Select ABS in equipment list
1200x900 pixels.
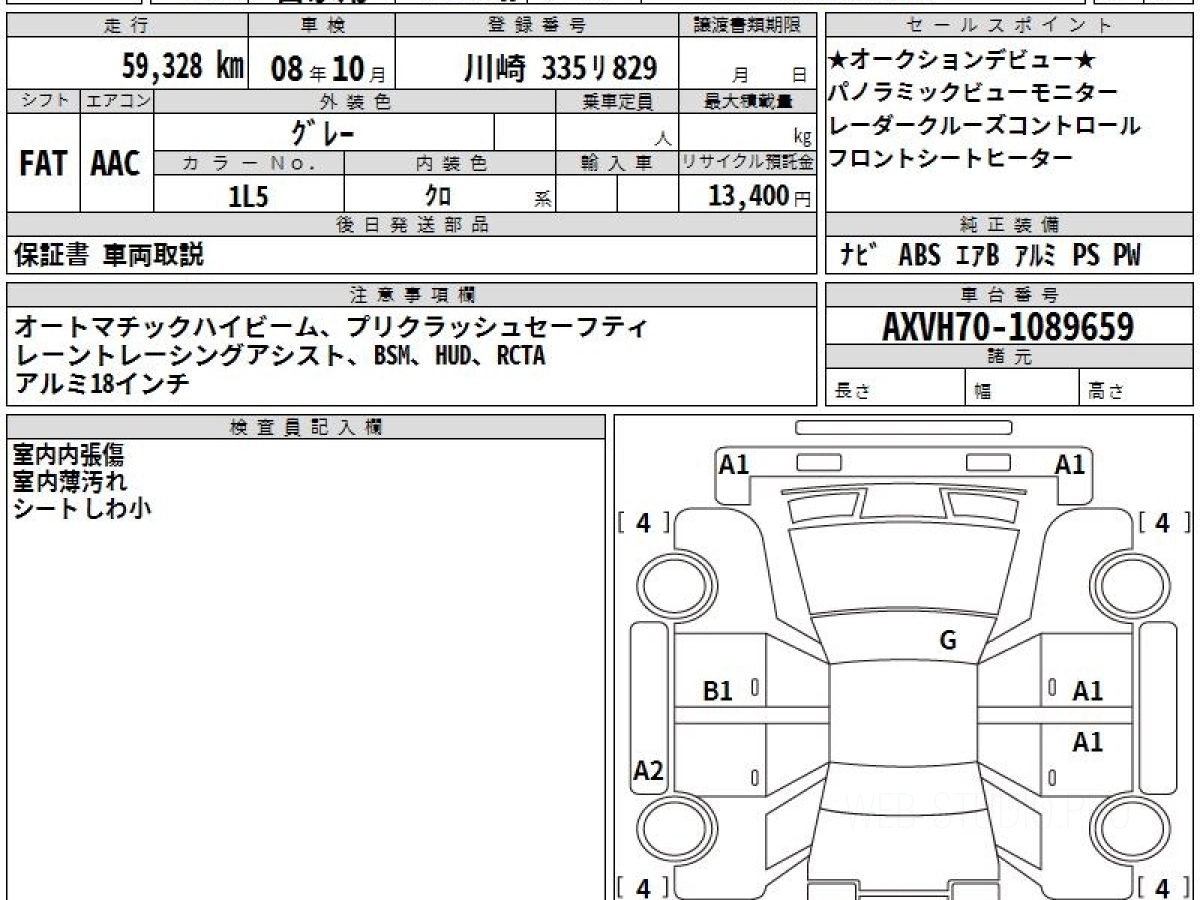coord(920,255)
